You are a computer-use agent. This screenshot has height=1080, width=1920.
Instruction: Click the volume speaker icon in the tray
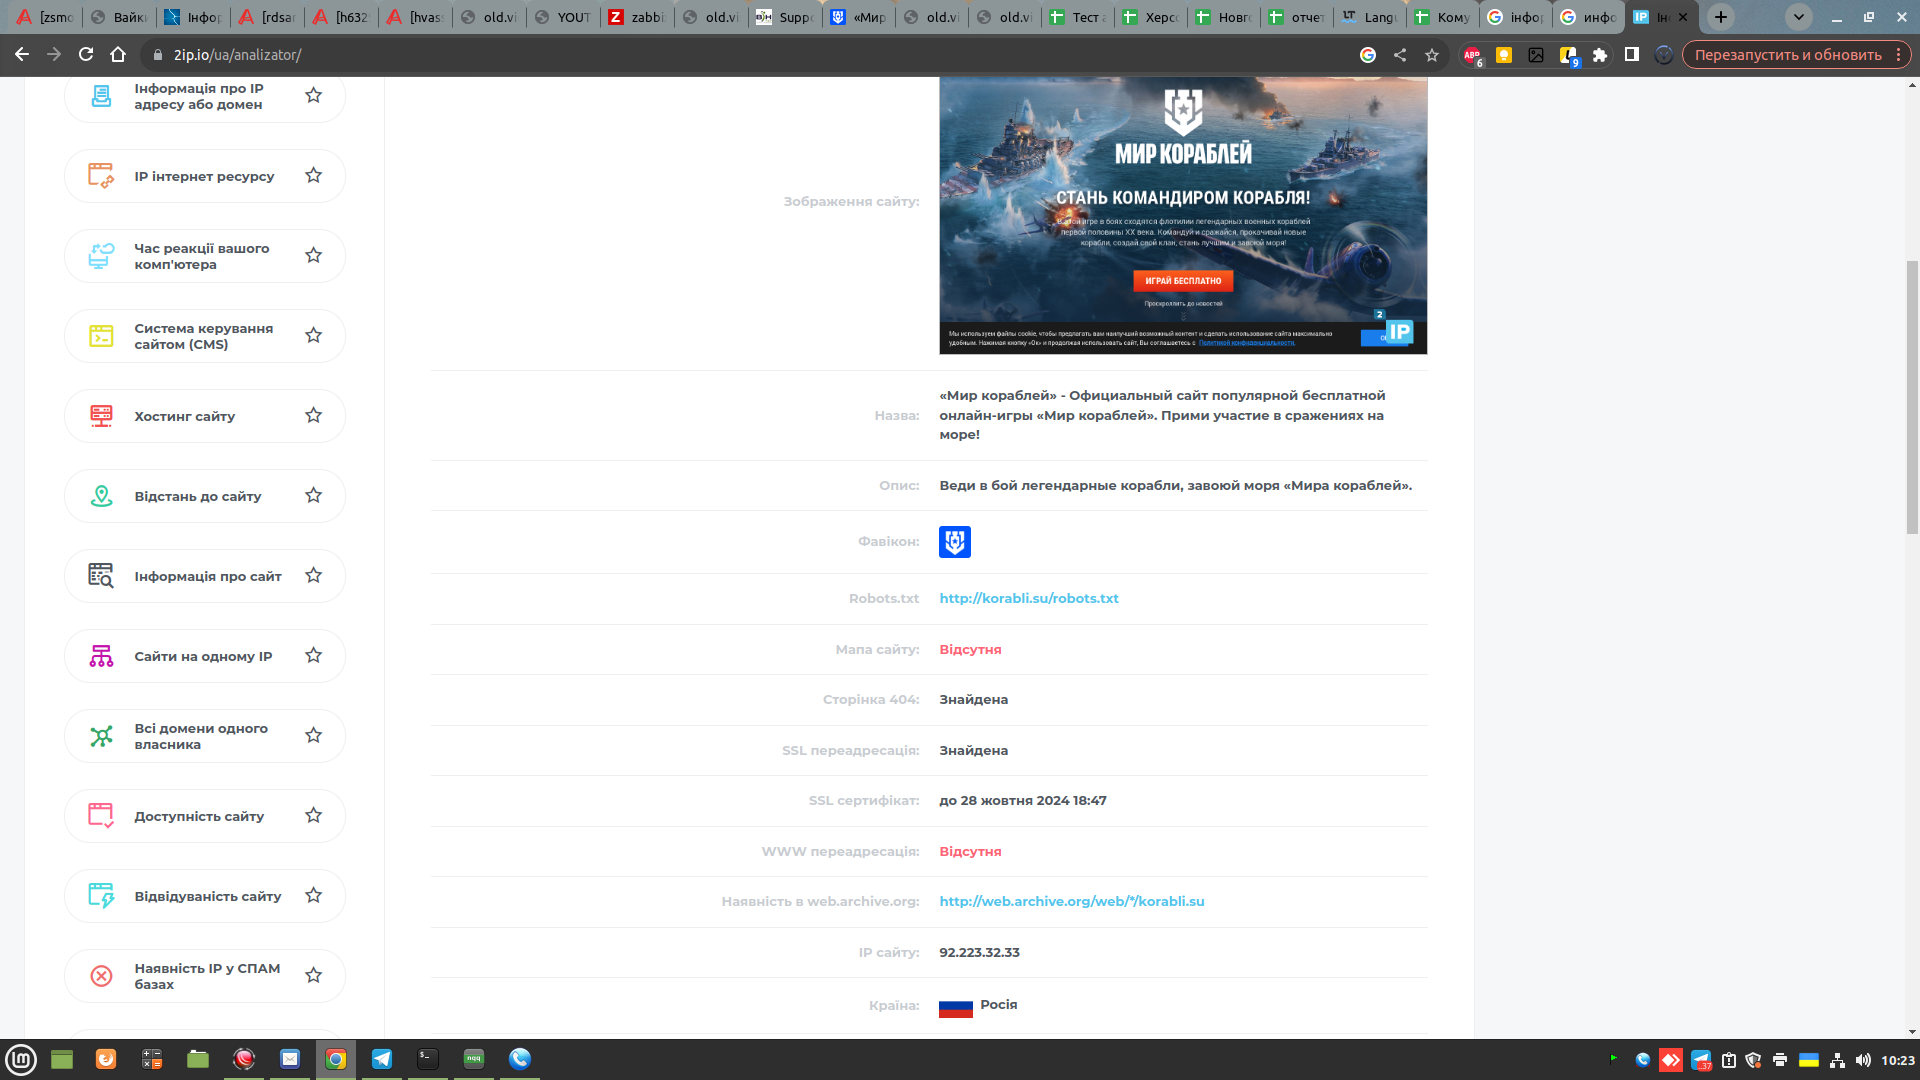pos(1863,1060)
